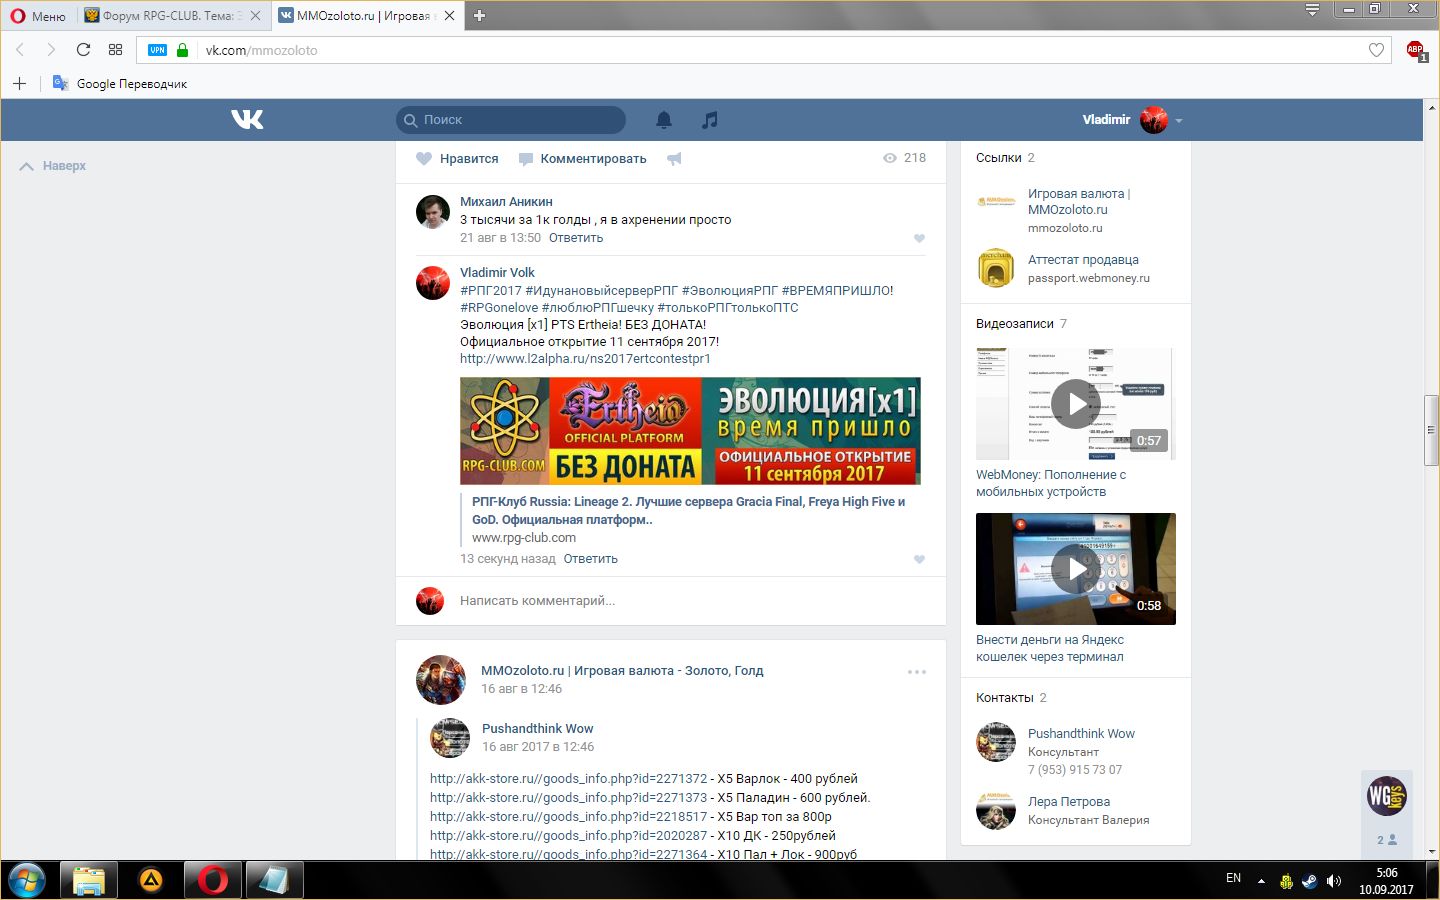Viewport: 1440px width, 900px height.
Task: Add a bookmark with the plus button
Action: (19, 83)
